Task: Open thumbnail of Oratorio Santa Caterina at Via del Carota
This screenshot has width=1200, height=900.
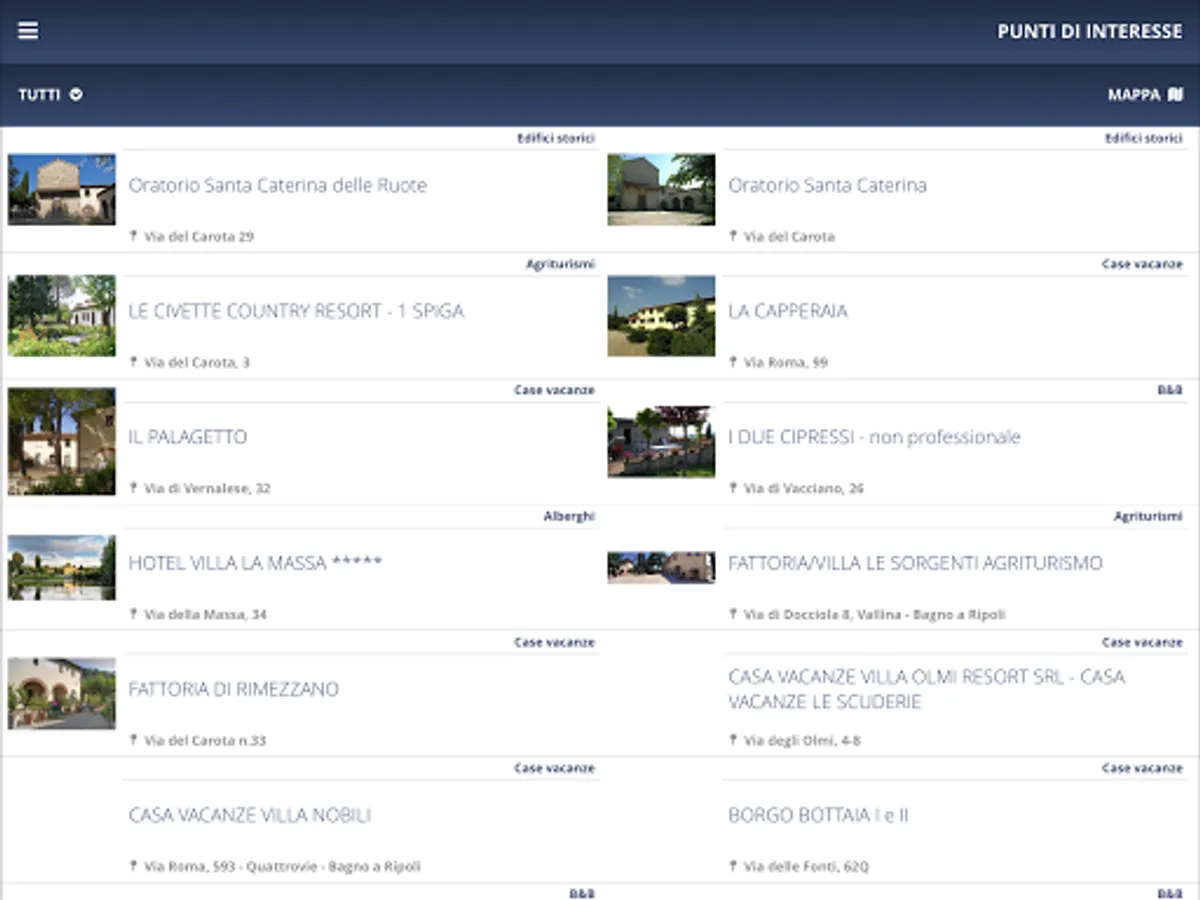Action: coord(661,189)
